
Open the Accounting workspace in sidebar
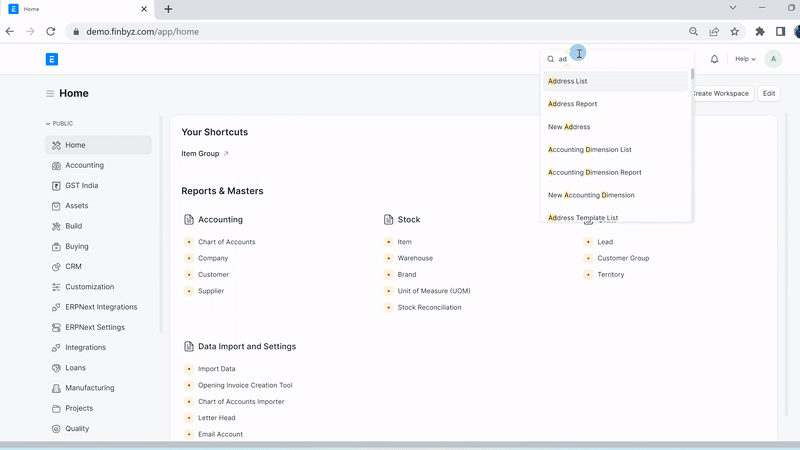pyautogui.click(x=84, y=165)
